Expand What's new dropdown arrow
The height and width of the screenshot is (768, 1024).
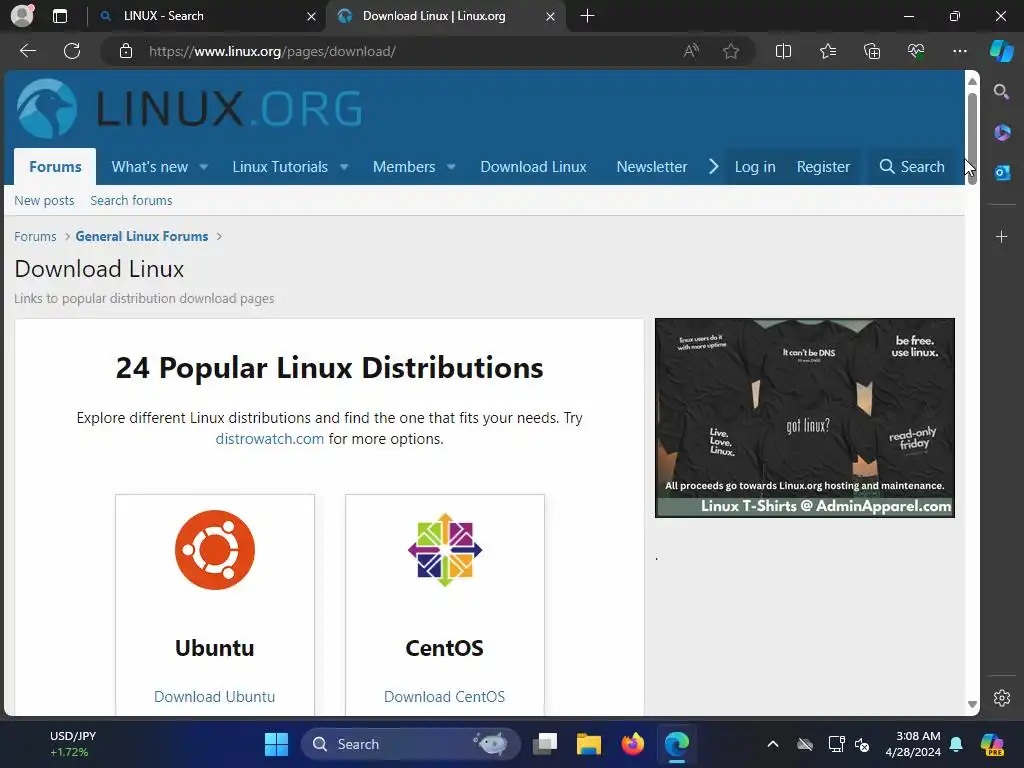(x=204, y=167)
